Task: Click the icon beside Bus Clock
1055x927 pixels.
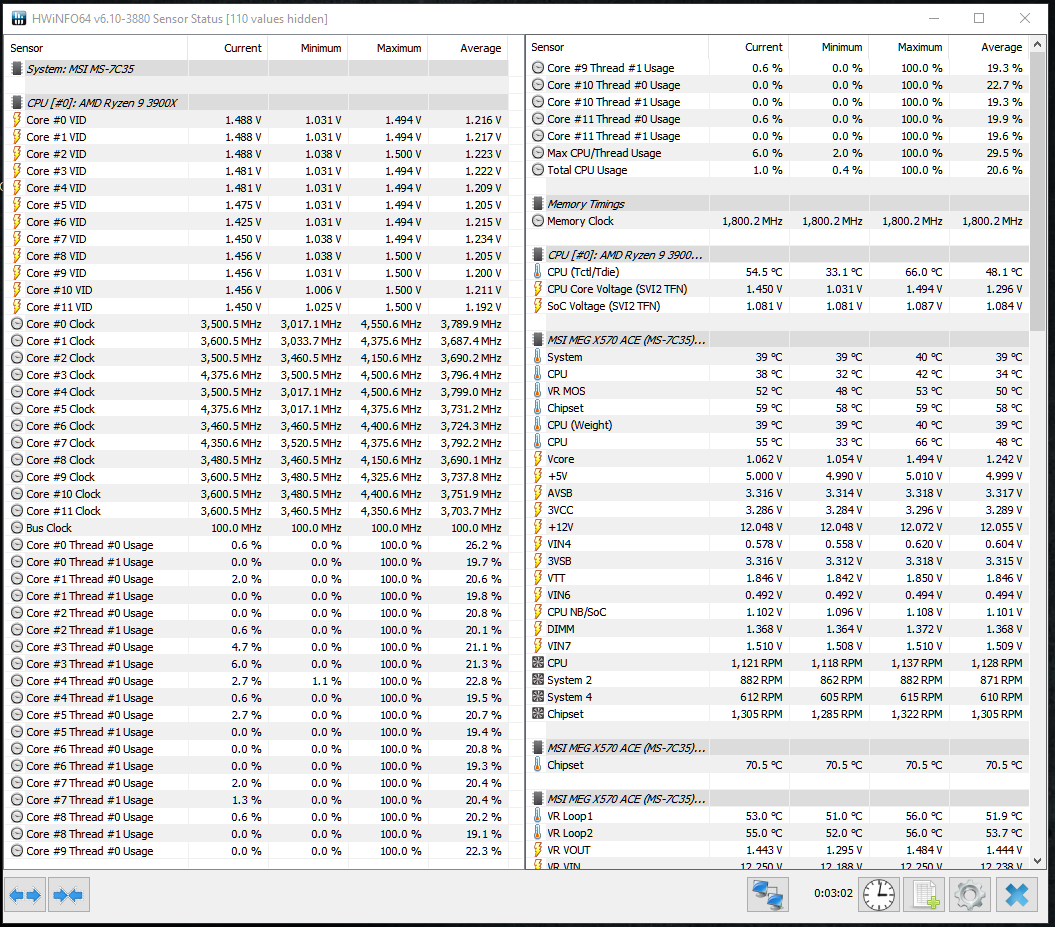Action: coord(17,528)
